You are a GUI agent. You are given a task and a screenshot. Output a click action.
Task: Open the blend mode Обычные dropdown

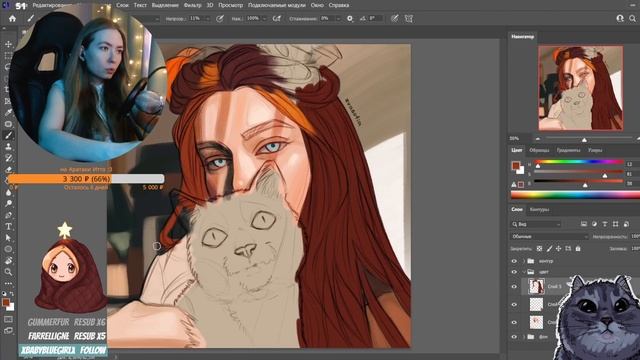tap(549, 237)
